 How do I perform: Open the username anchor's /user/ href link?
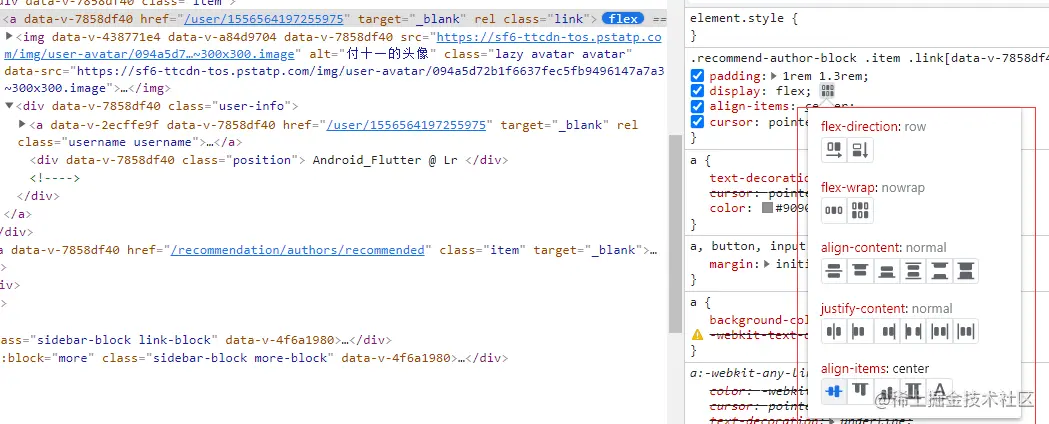coord(406,125)
